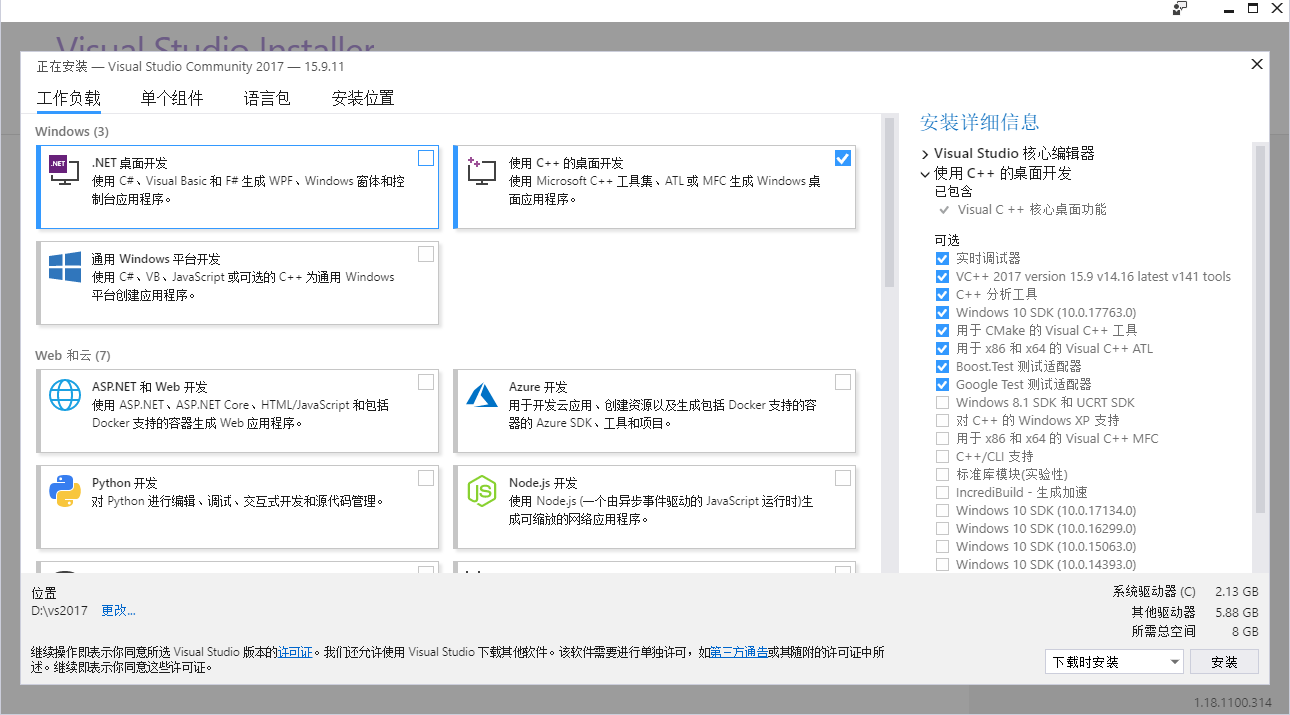
Task: Check Windows 10 SDK (10.0.17134.0)
Action: coord(942,510)
